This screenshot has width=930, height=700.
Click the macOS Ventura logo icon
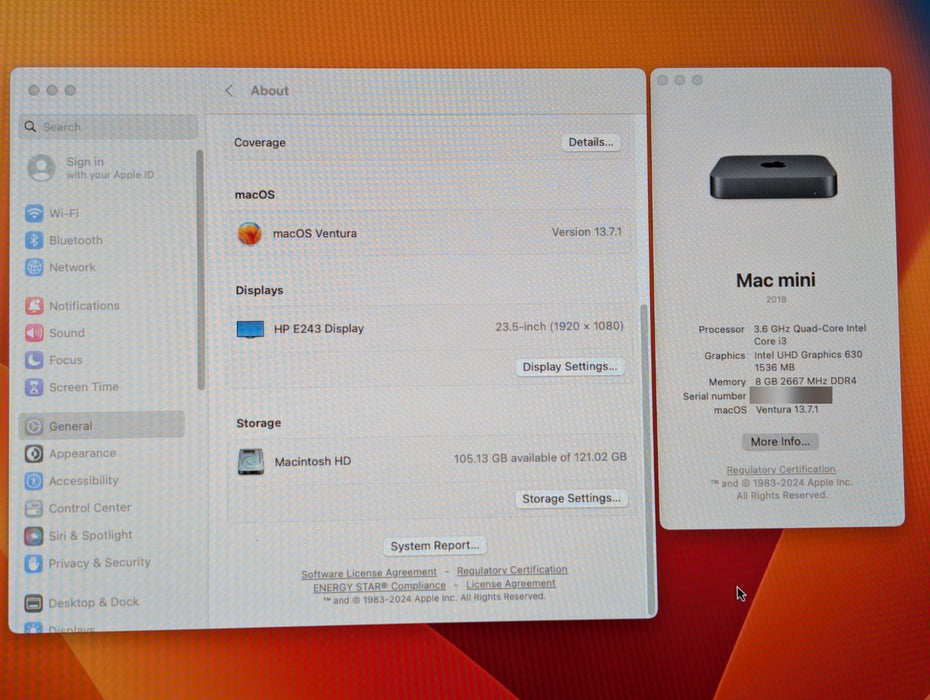click(x=250, y=233)
